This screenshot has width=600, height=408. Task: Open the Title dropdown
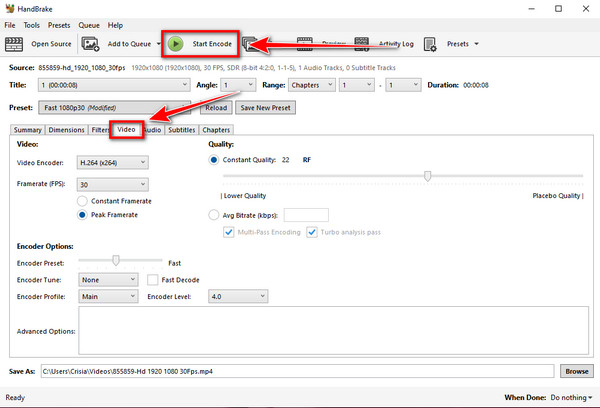[114, 85]
